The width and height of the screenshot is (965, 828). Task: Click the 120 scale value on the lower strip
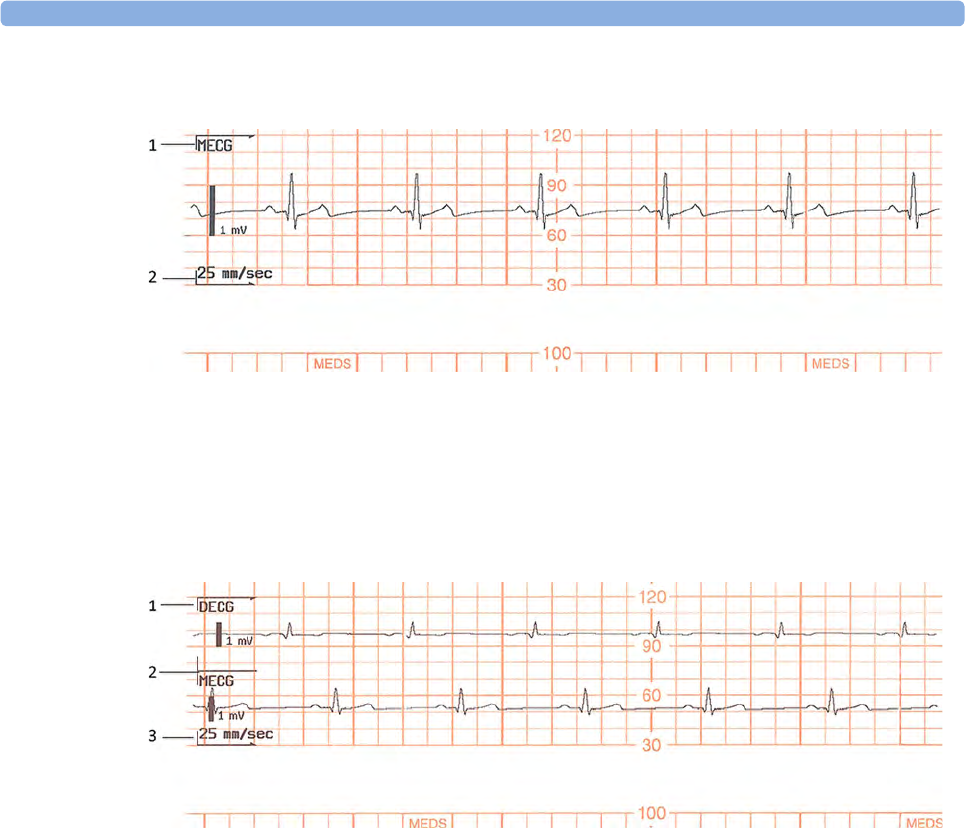point(652,597)
